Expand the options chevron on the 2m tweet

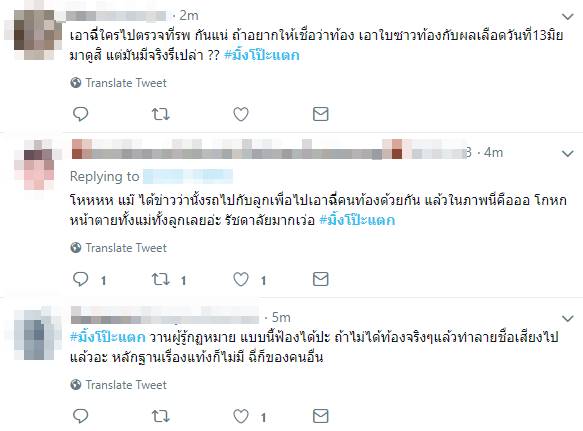[x=567, y=17]
